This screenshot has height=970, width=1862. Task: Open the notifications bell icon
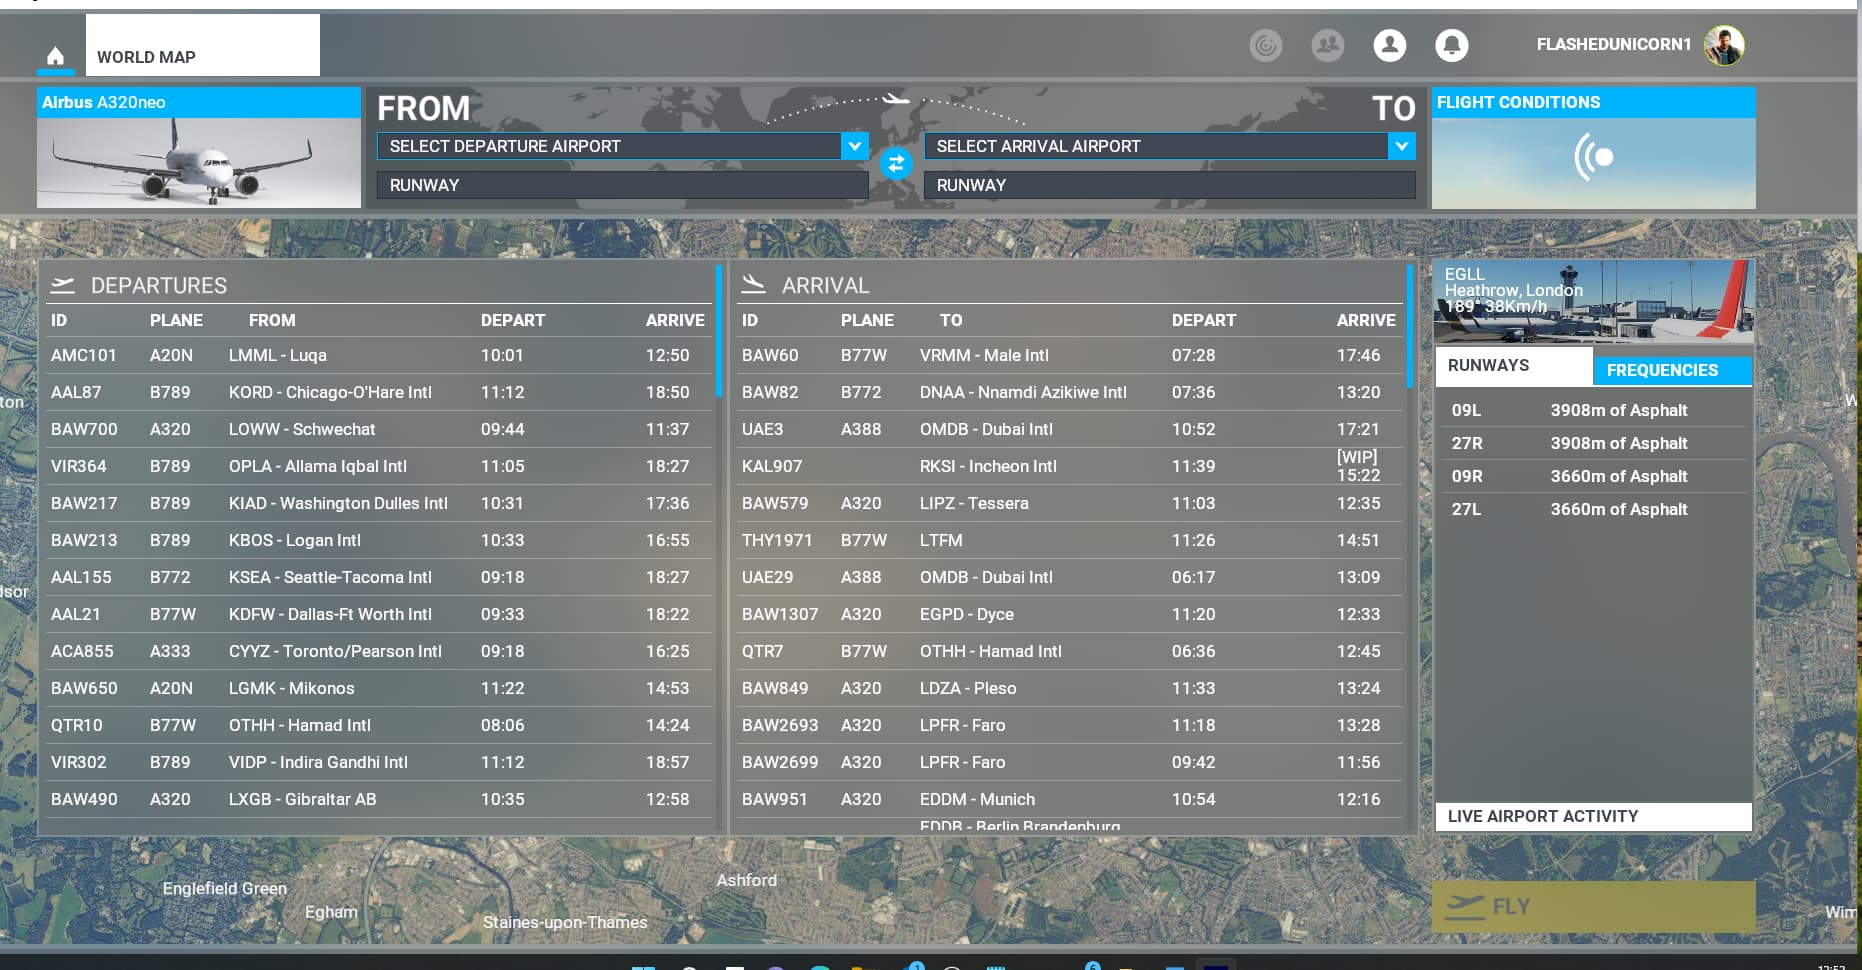coord(1451,45)
